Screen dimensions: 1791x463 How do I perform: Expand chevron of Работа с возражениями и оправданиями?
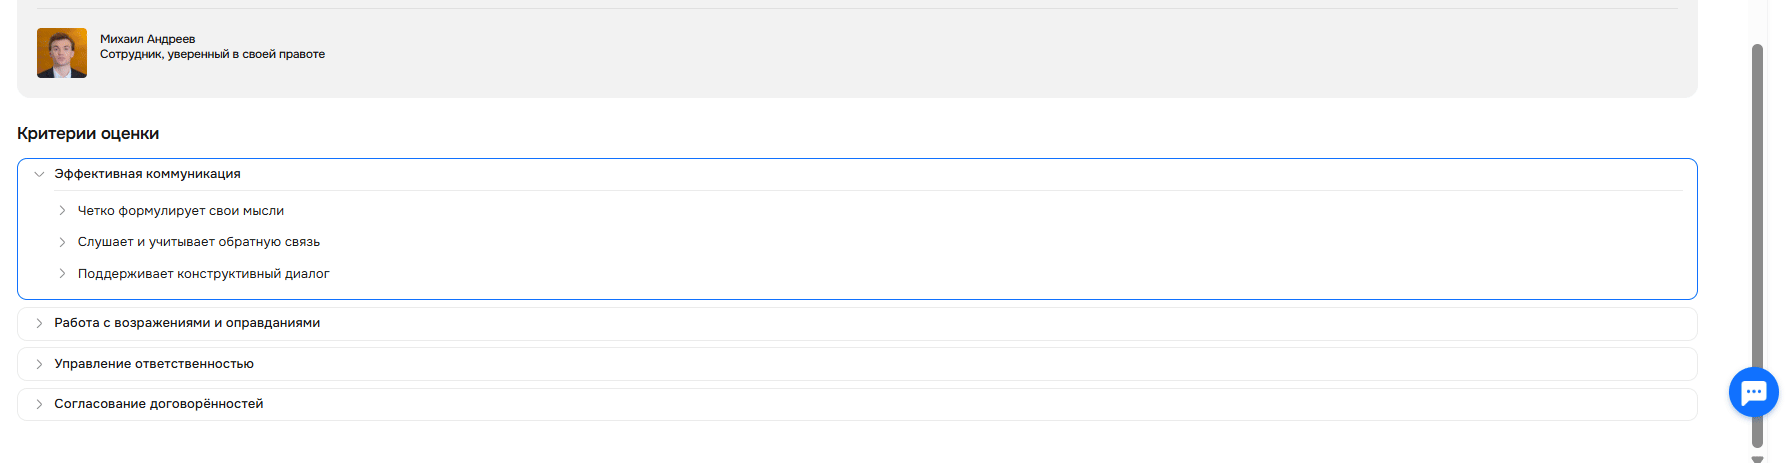(39, 323)
